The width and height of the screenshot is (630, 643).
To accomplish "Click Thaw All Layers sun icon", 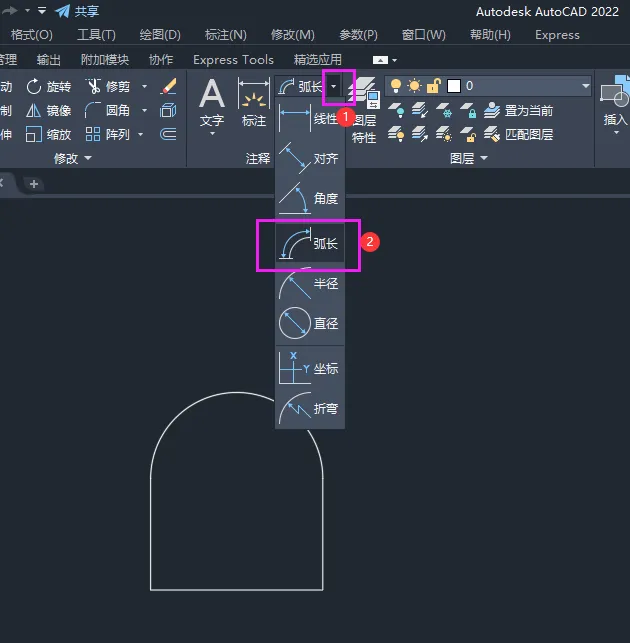I will click(444, 134).
